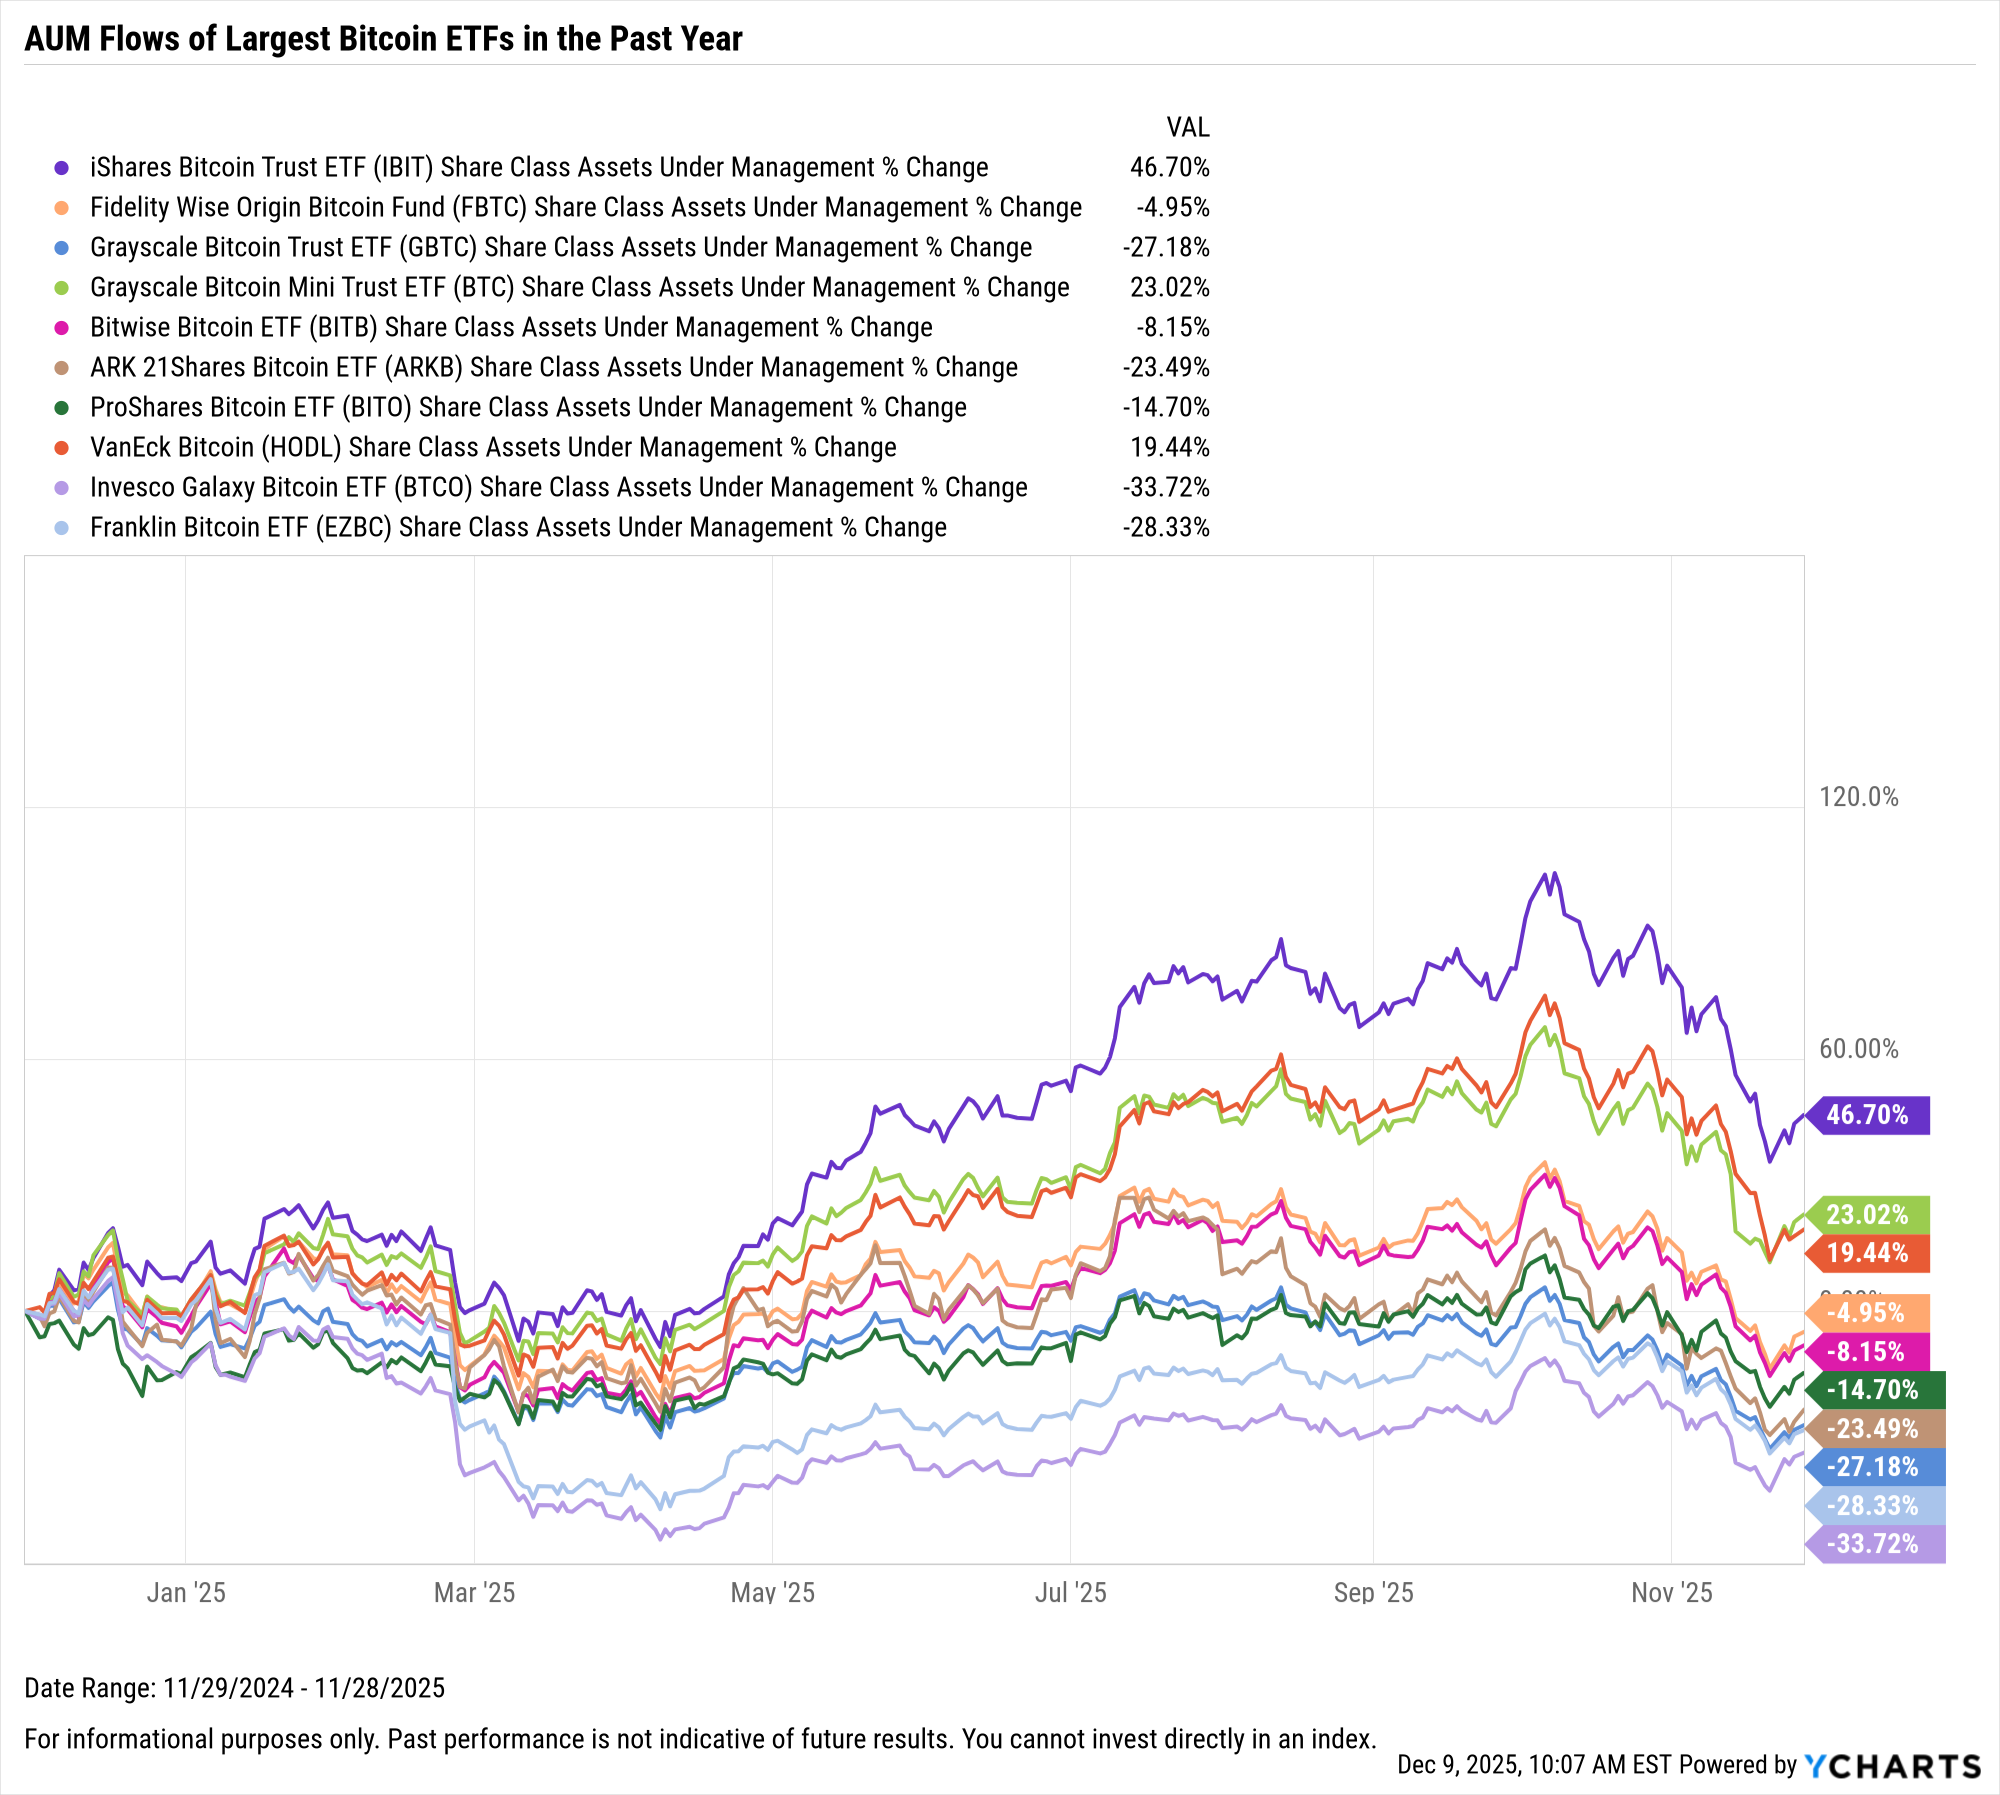Click the VAL column header
2000x1795 pixels.
click(1187, 128)
